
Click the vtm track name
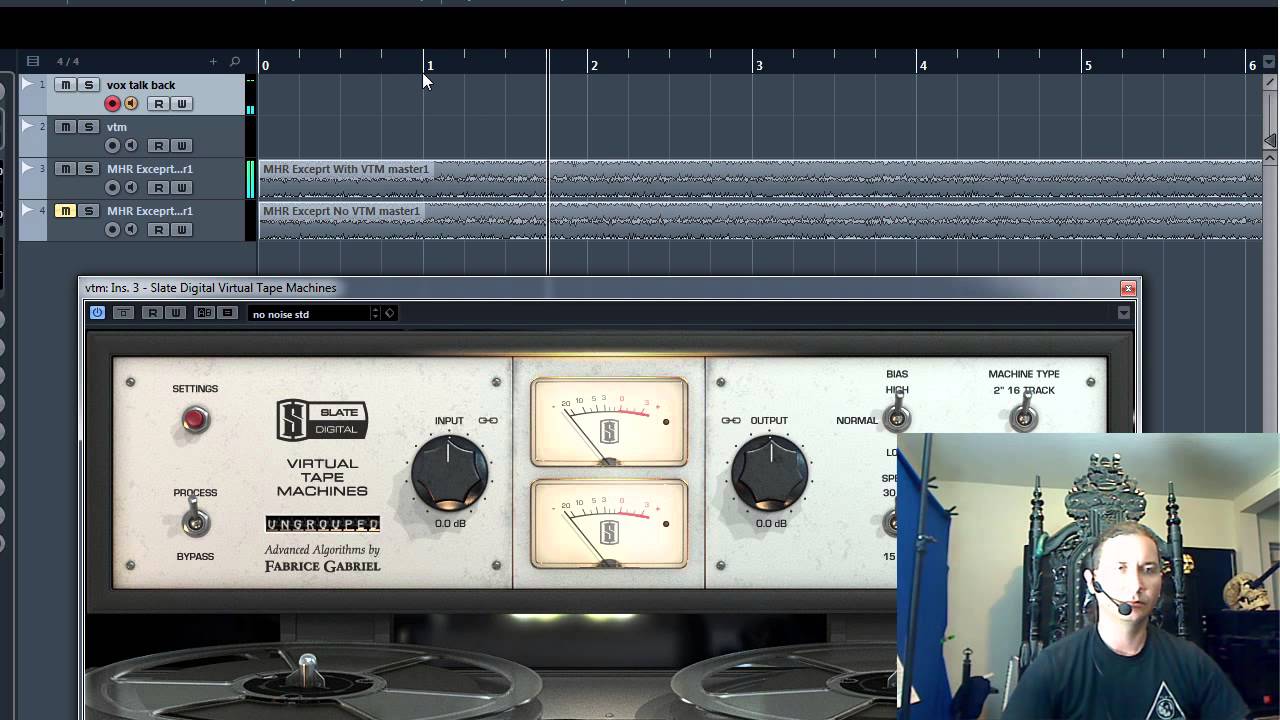tap(117, 127)
